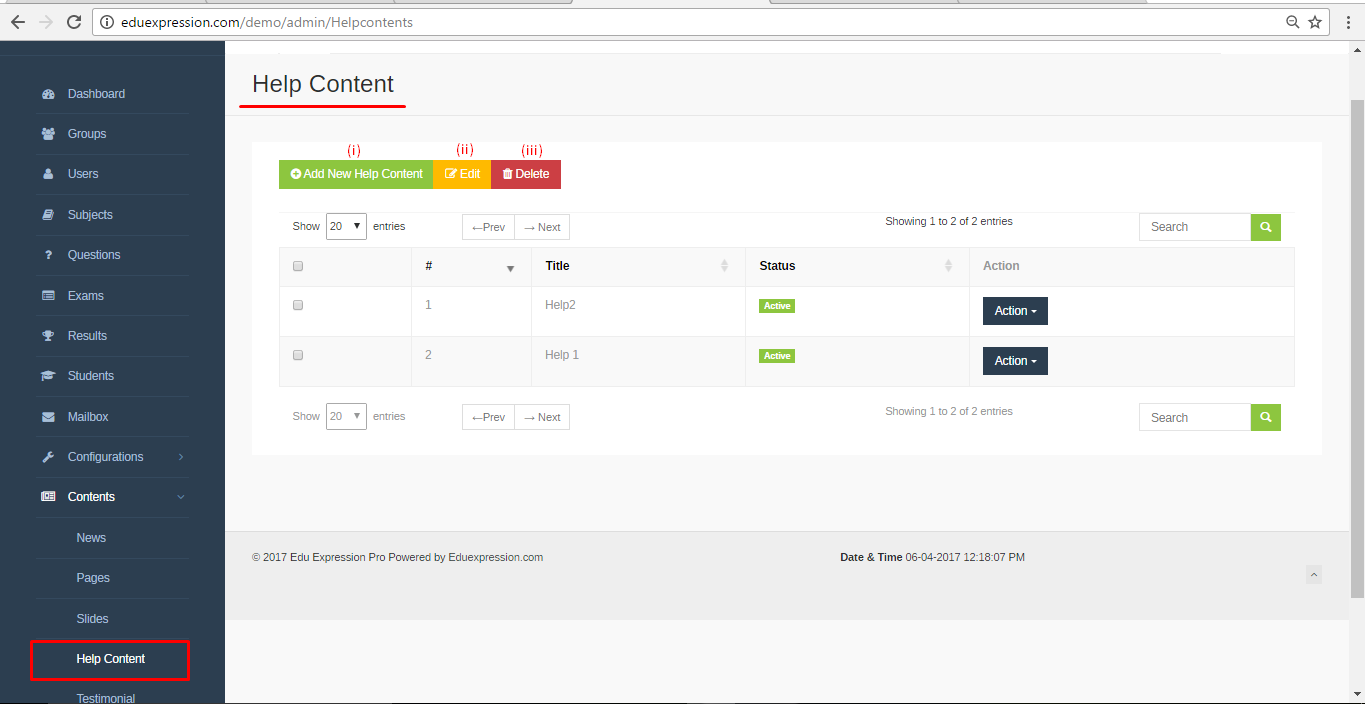Click Active status badge for Help 1
The height and width of the screenshot is (704, 1365).
(777, 356)
